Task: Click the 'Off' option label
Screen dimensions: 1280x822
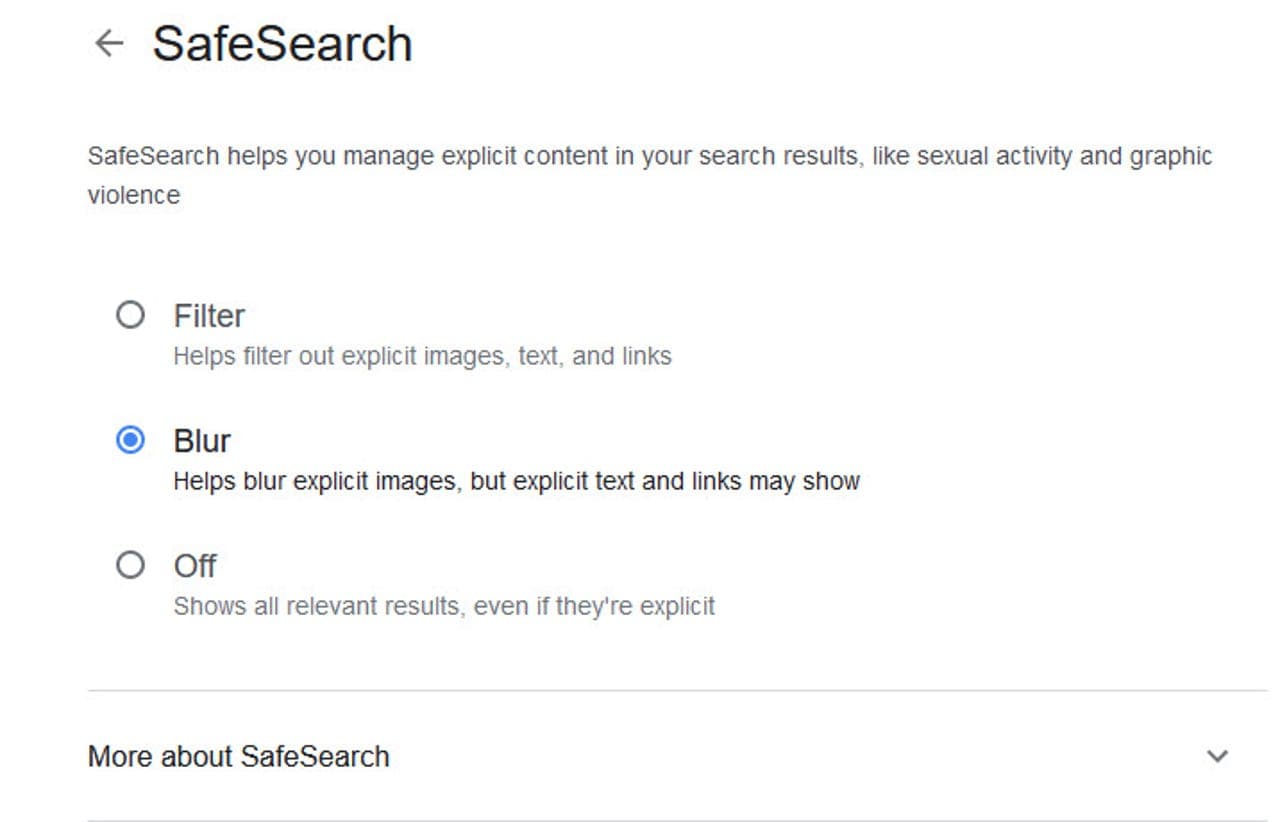Action: click(x=195, y=566)
